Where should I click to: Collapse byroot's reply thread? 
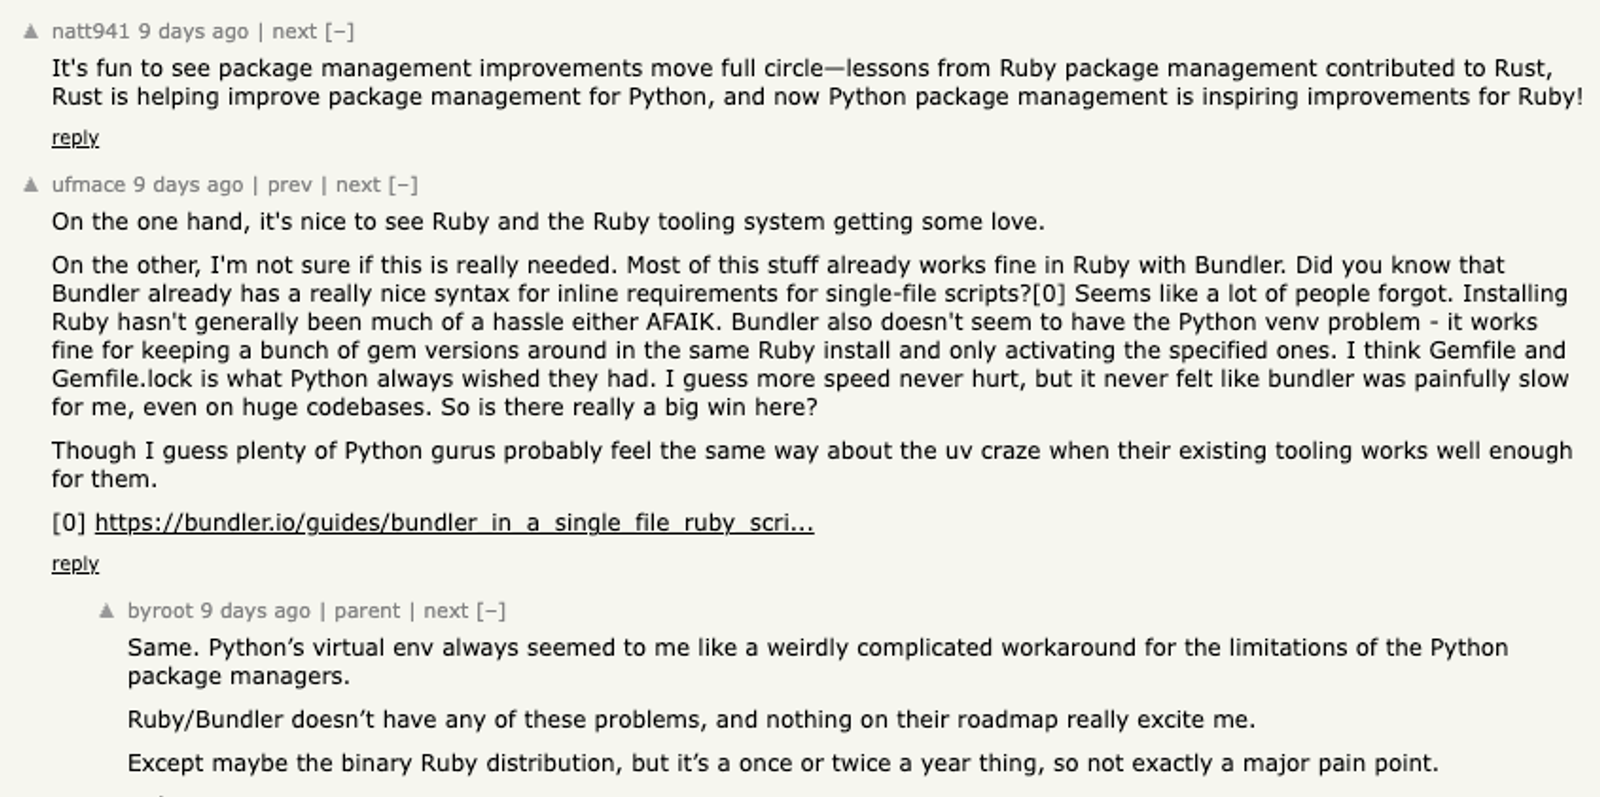491,610
